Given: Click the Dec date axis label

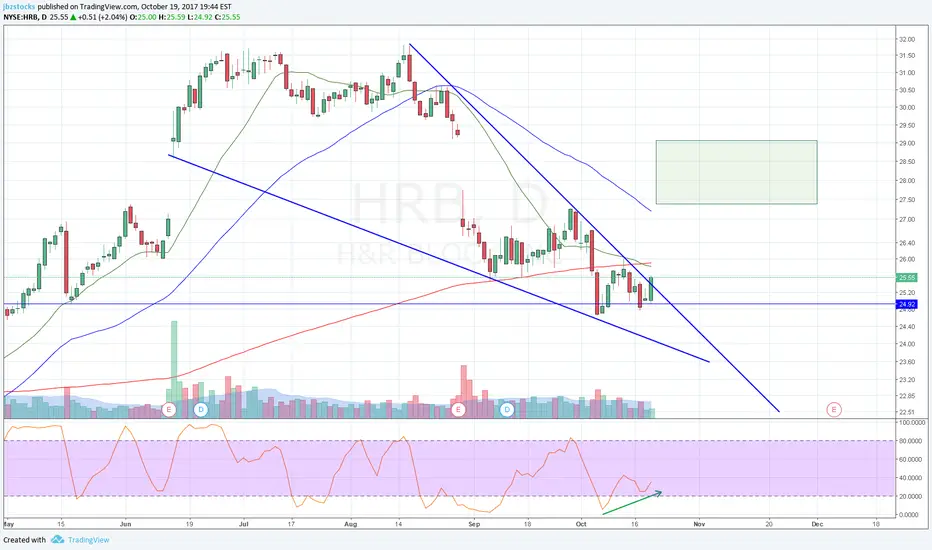Looking at the screenshot, I should click(x=817, y=524).
